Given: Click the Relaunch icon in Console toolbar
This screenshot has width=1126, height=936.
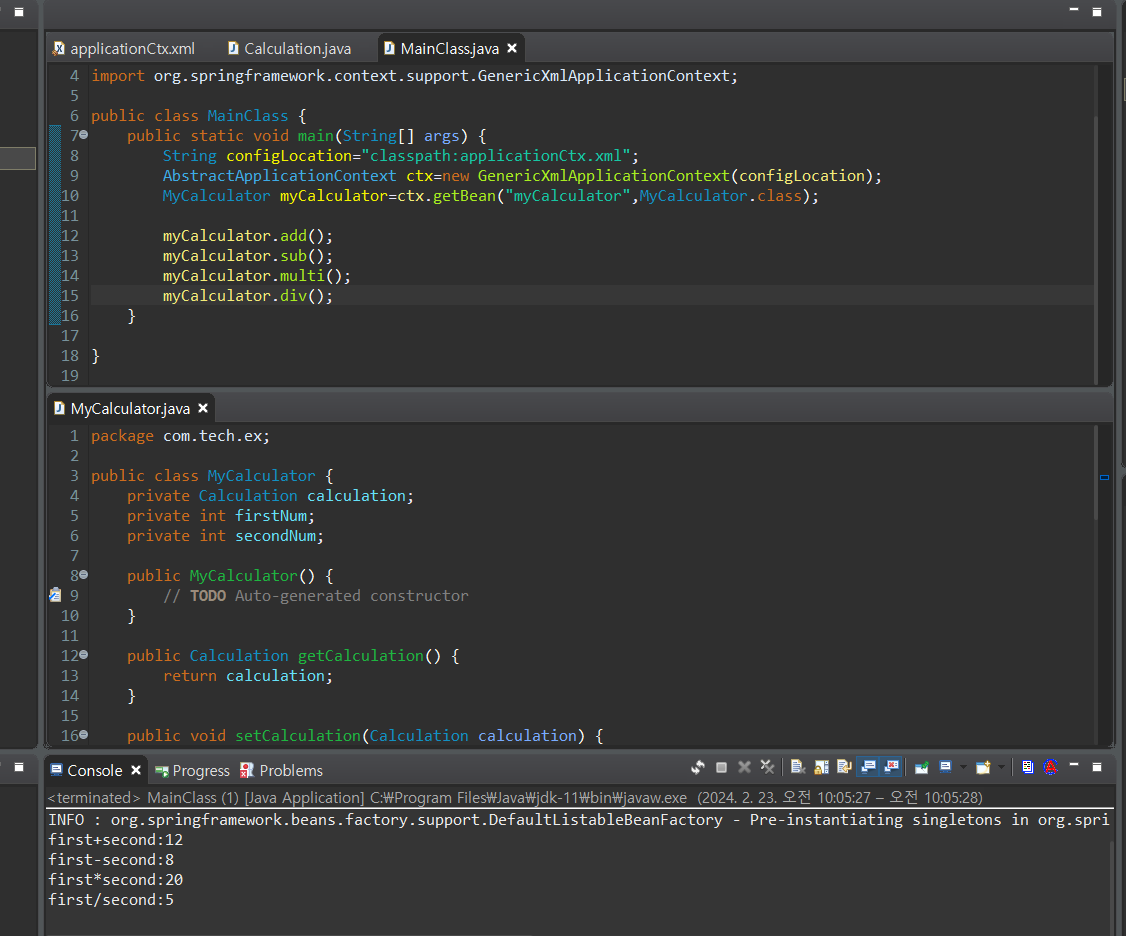Looking at the screenshot, I should point(698,767).
